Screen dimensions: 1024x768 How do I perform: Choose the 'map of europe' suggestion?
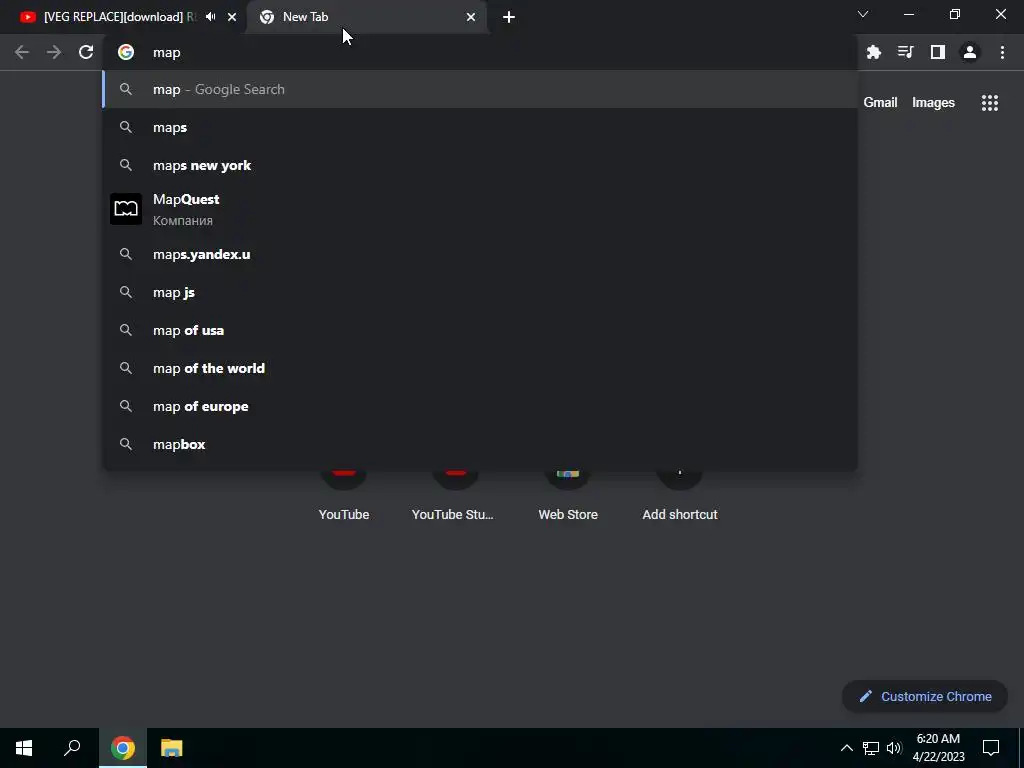(480, 406)
